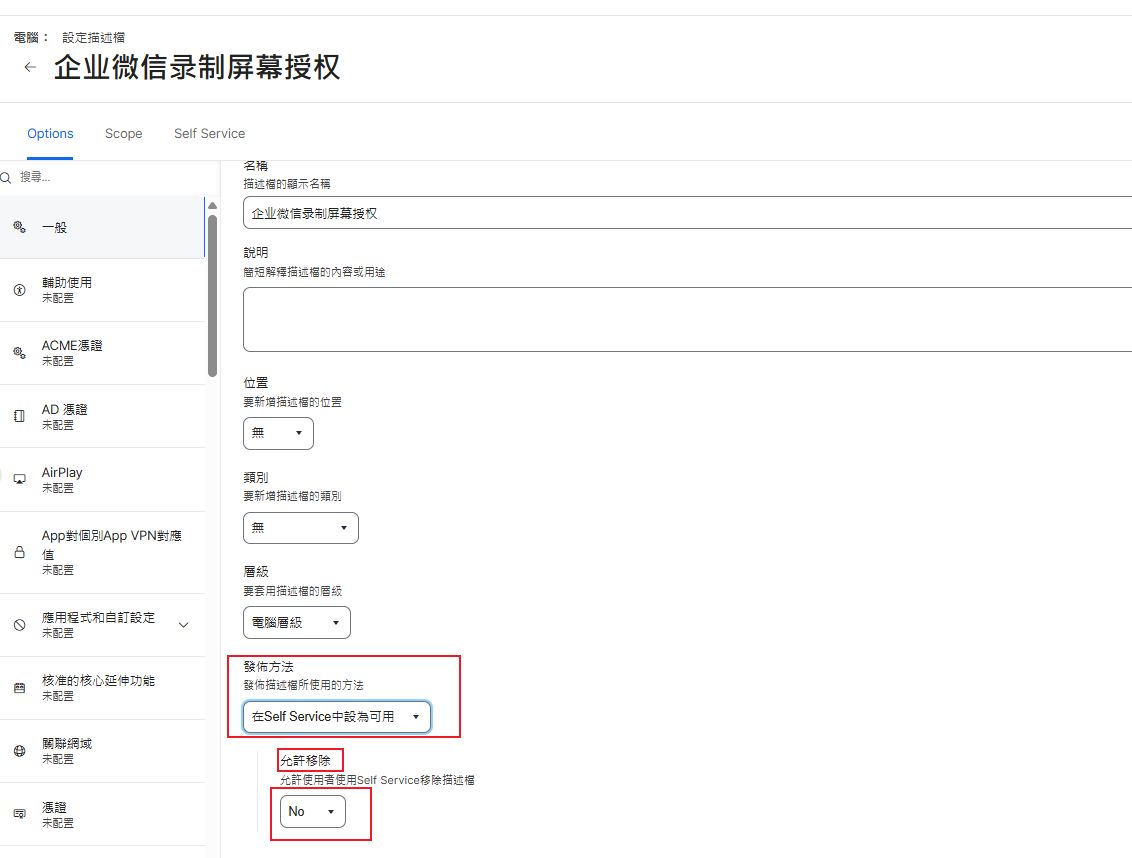
Task: Click the AD 憑證 icon
Action: [x=19, y=416]
